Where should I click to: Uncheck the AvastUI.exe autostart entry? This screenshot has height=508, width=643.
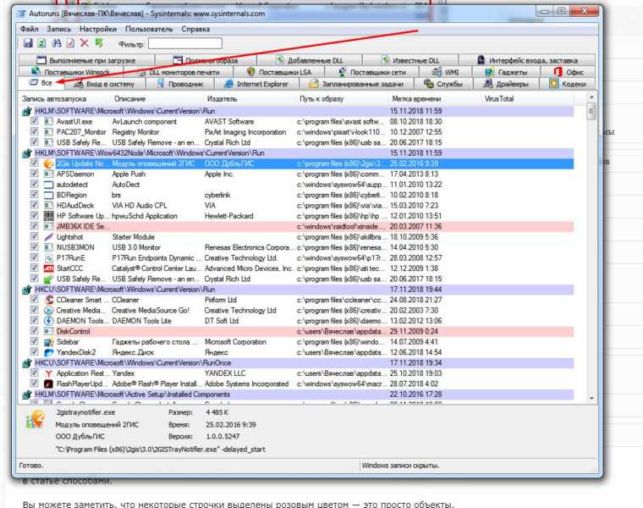tap(34, 121)
